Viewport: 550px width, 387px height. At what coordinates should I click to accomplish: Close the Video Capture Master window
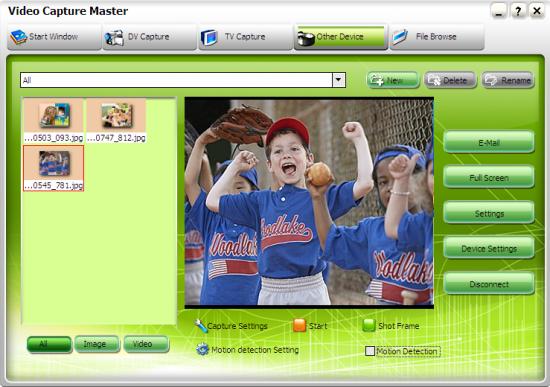[537, 11]
